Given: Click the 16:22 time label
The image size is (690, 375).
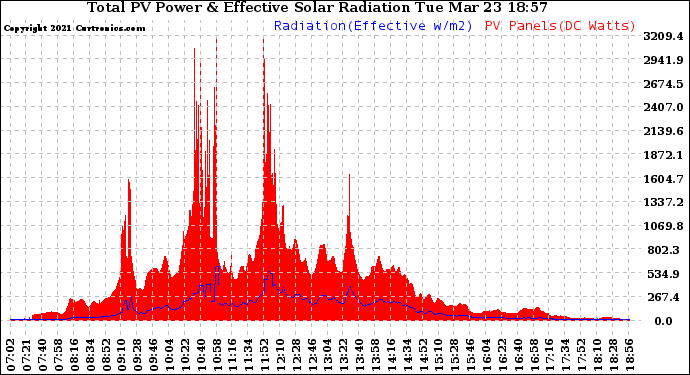Looking at the screenshot, I should tap(502, 355).
